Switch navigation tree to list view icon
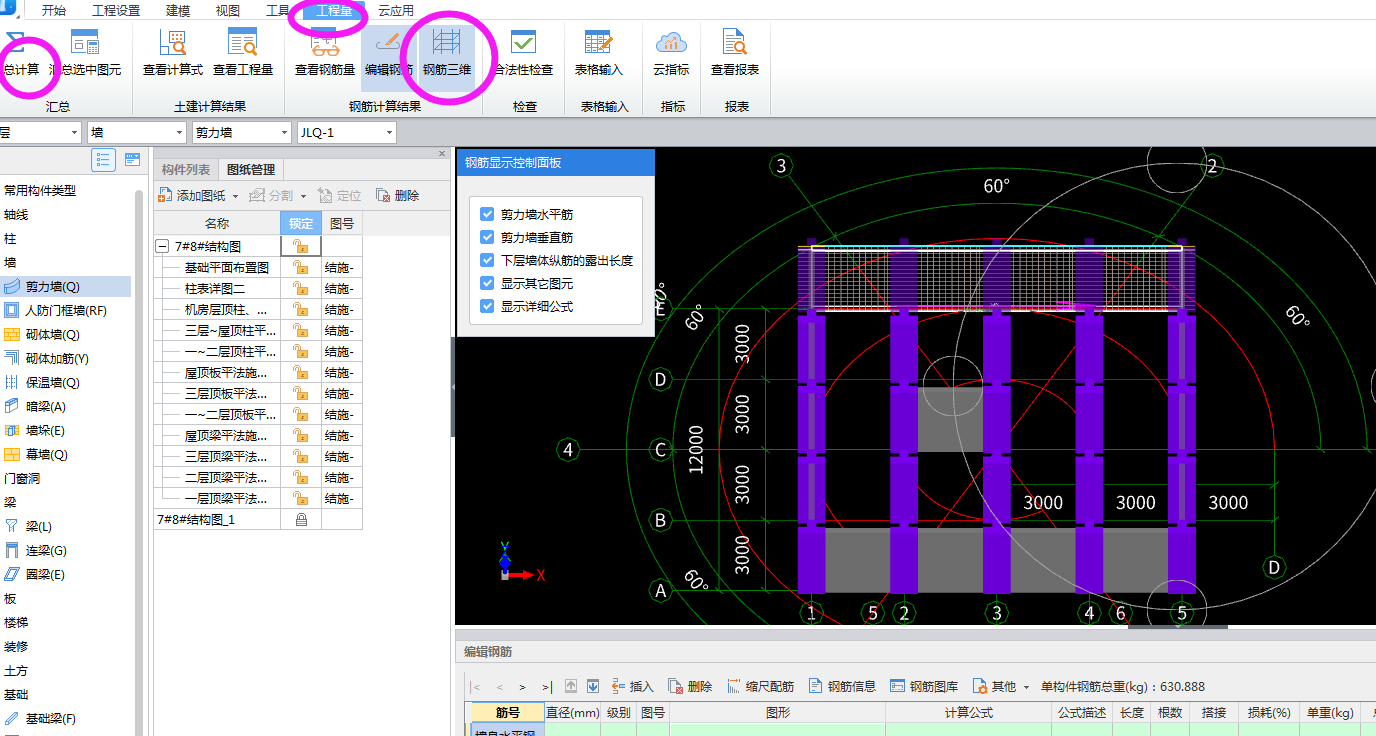 103,160
